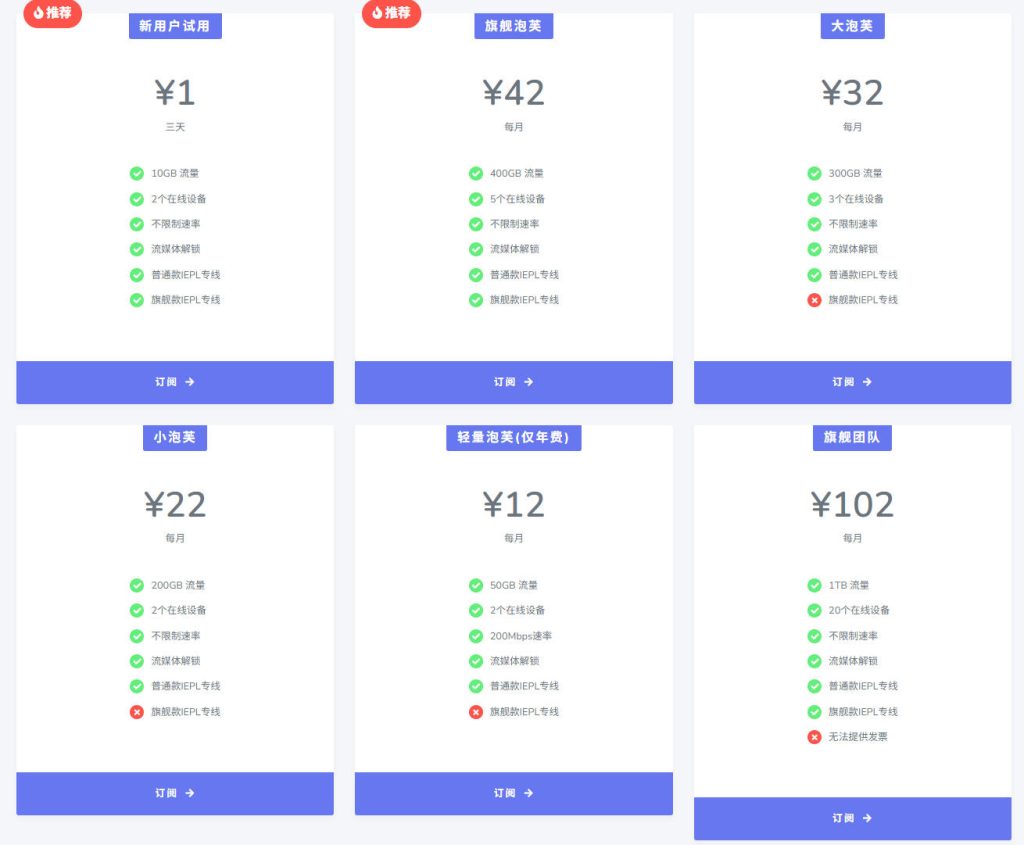
Task: Click the 10GB 流量 feature text
Action: pyautogui.click(x=175, y=173)
